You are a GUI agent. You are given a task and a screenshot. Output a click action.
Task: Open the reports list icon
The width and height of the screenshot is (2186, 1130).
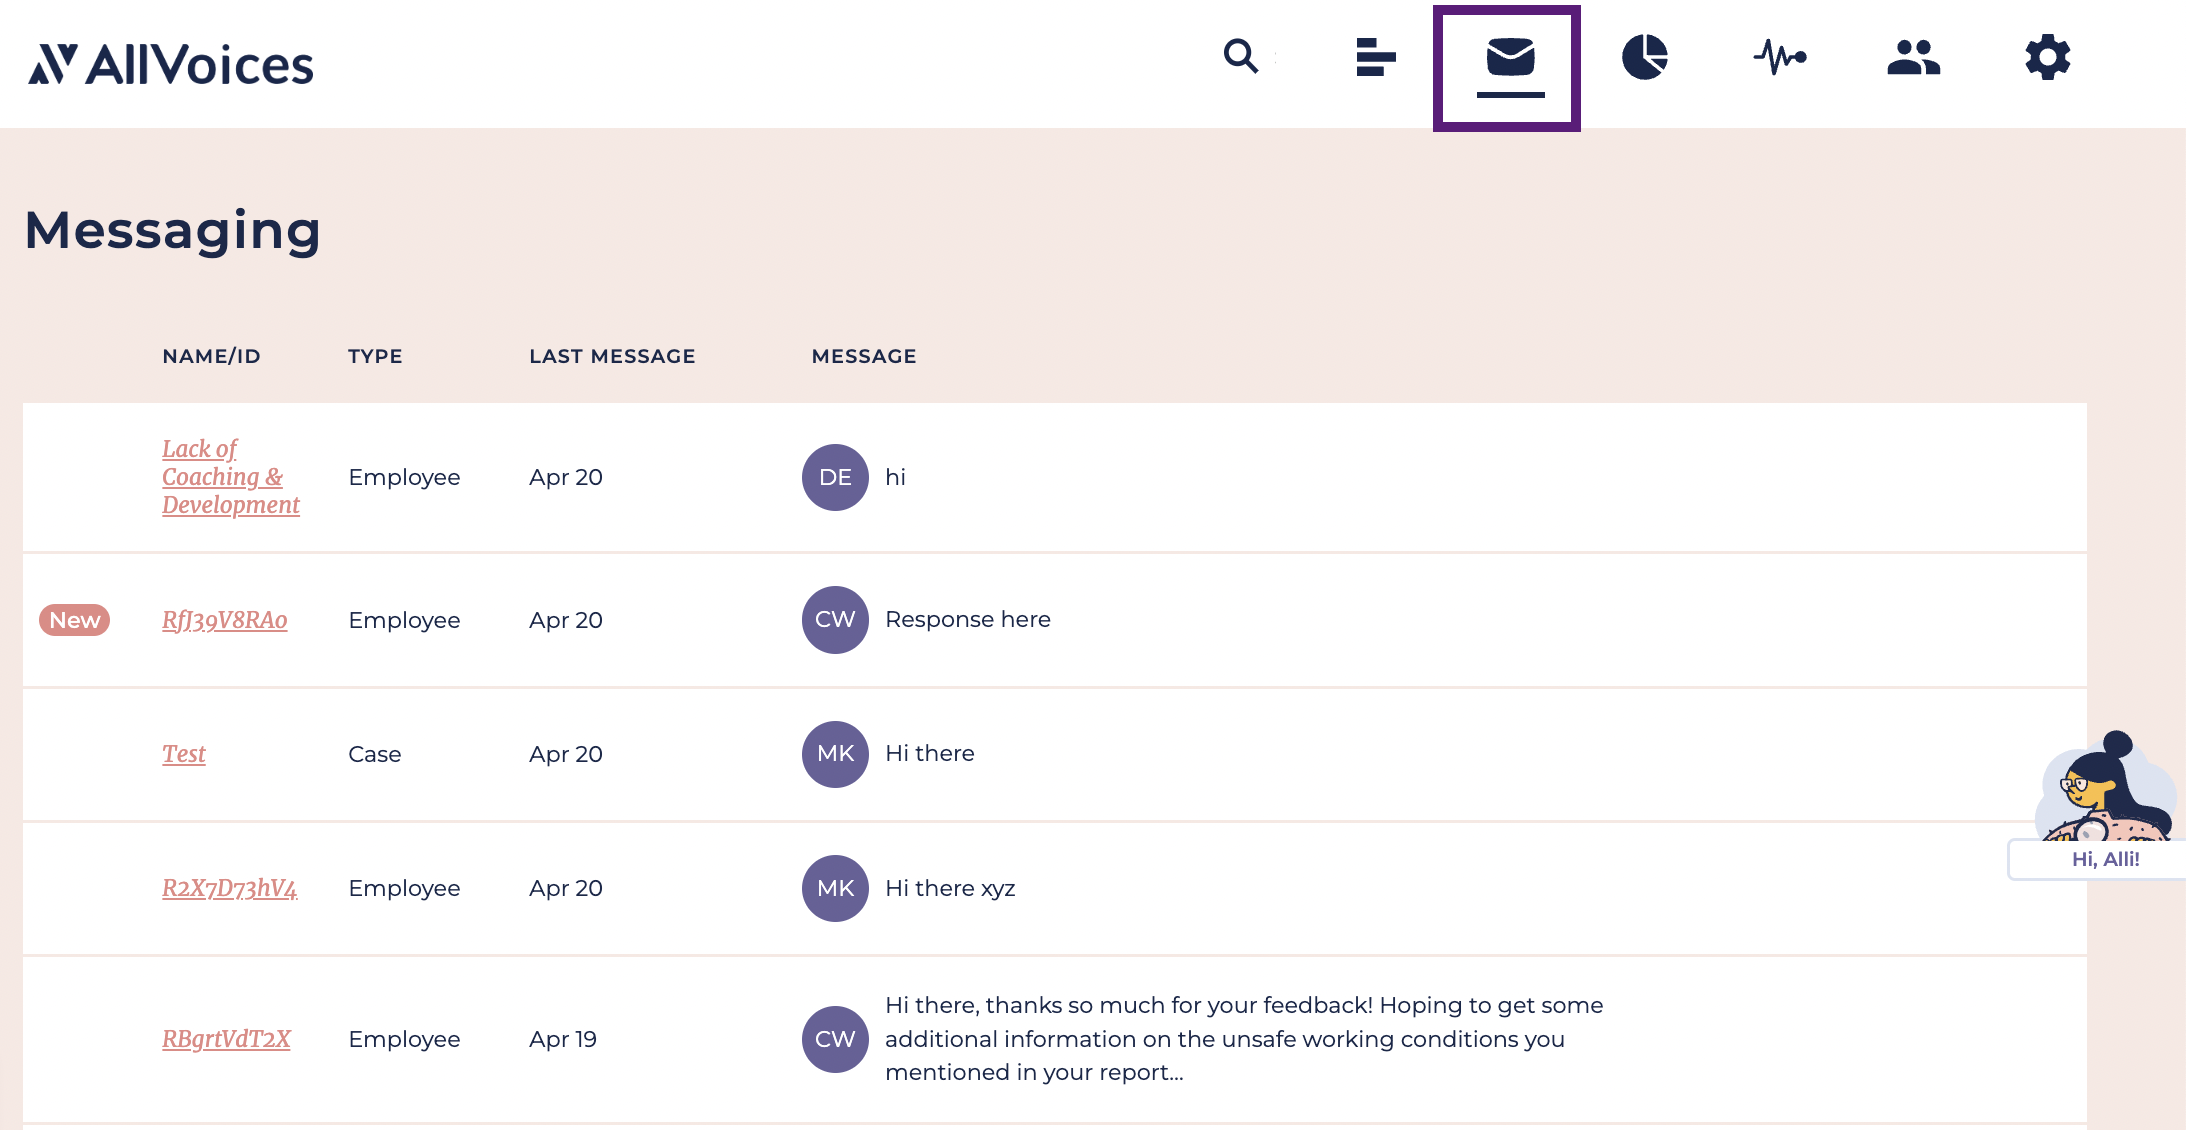click(x=1375, y=57)
